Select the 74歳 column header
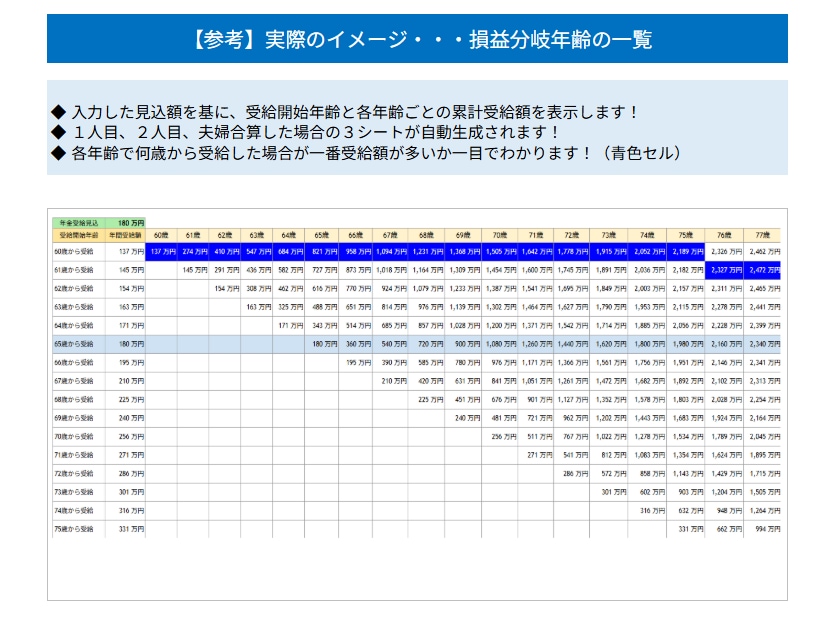The image size is (834, 631). pyautogui.click(x=647, y=235)
